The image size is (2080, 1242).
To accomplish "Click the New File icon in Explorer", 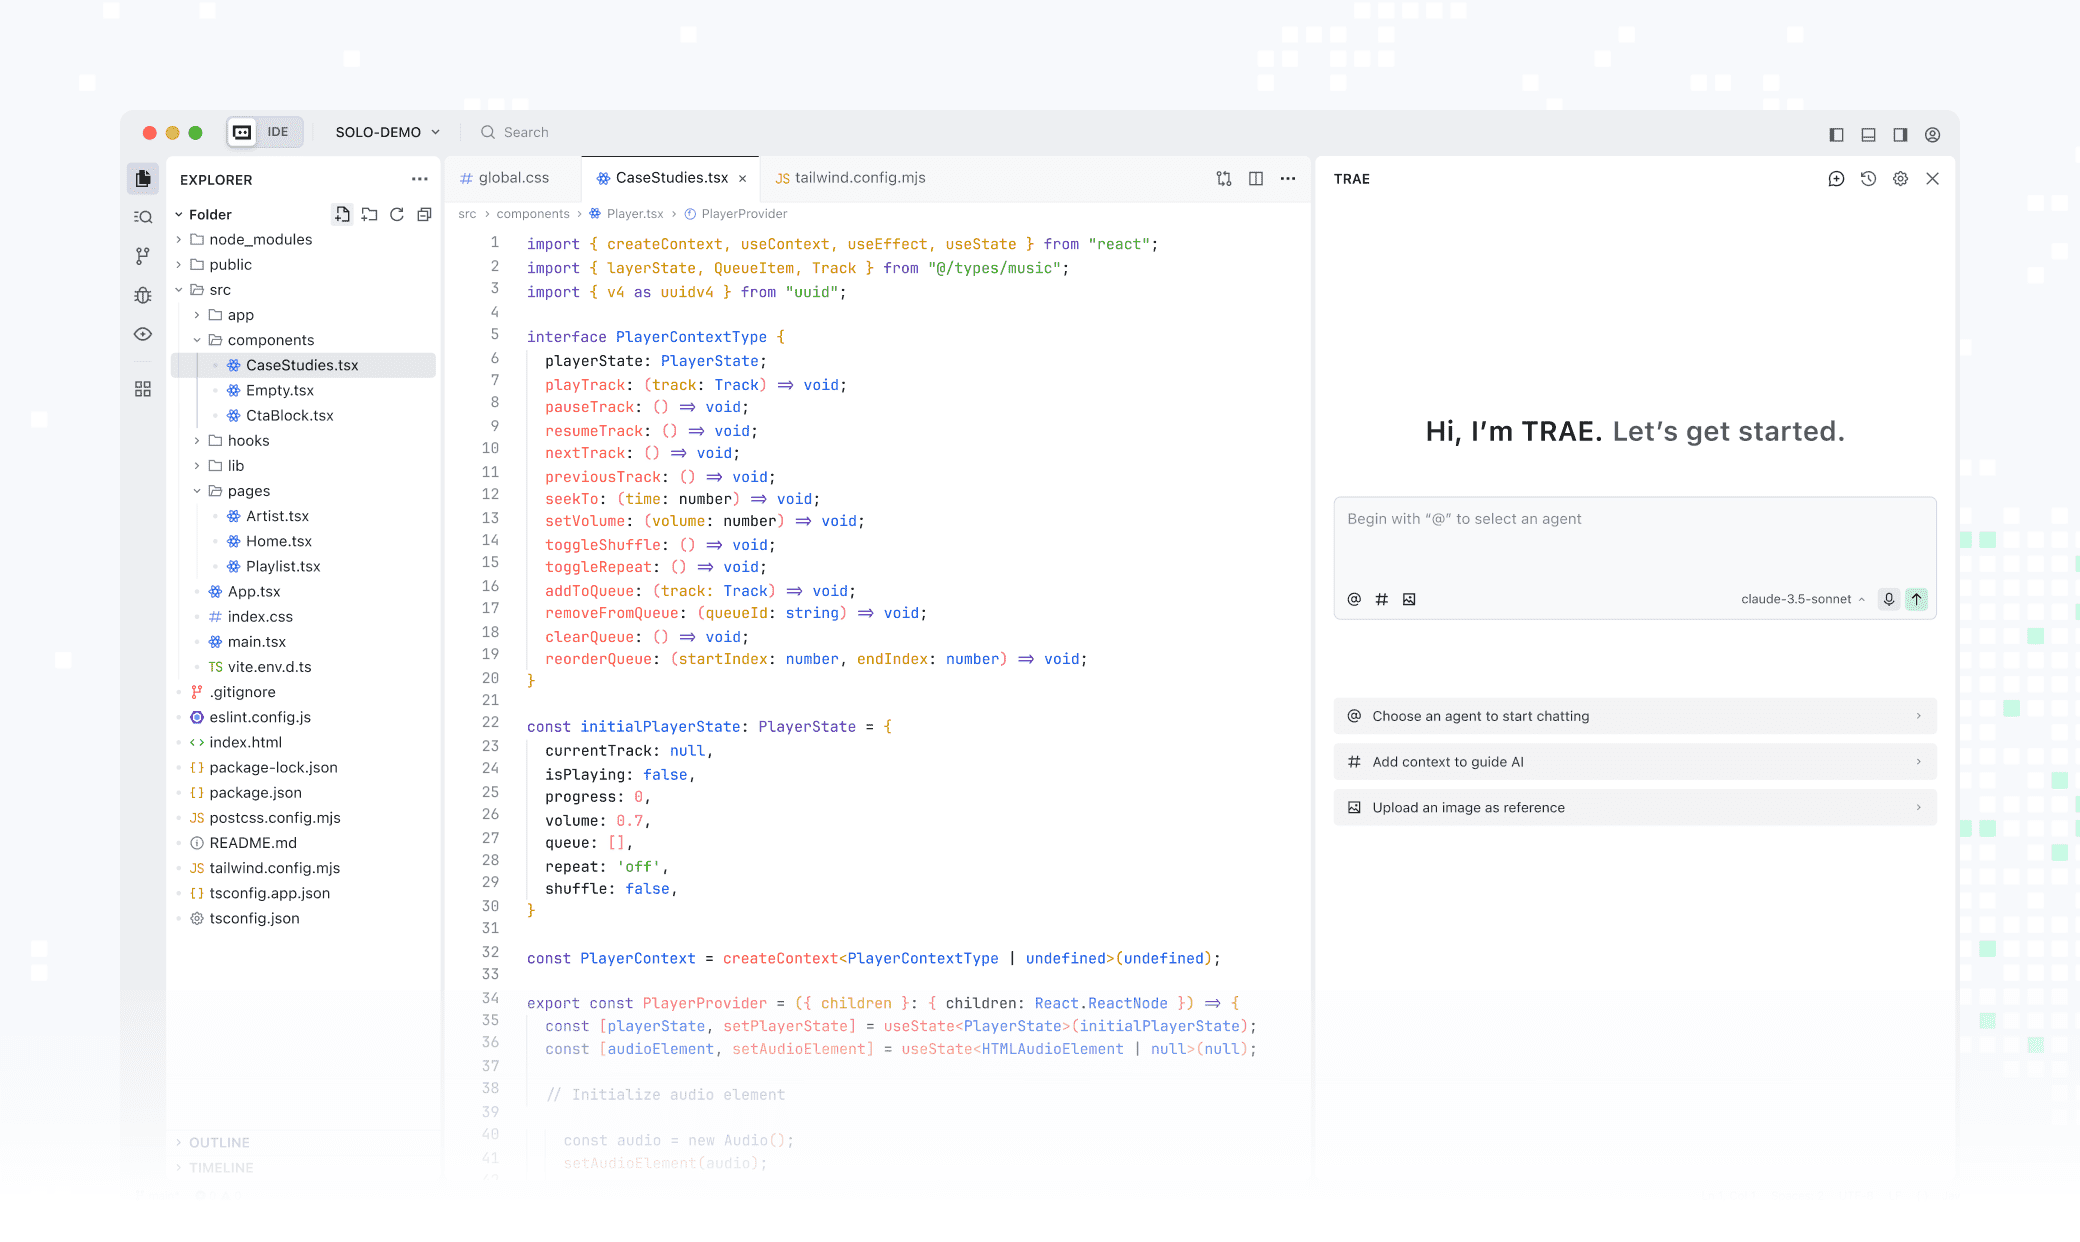I will click(x=342, y=214).
